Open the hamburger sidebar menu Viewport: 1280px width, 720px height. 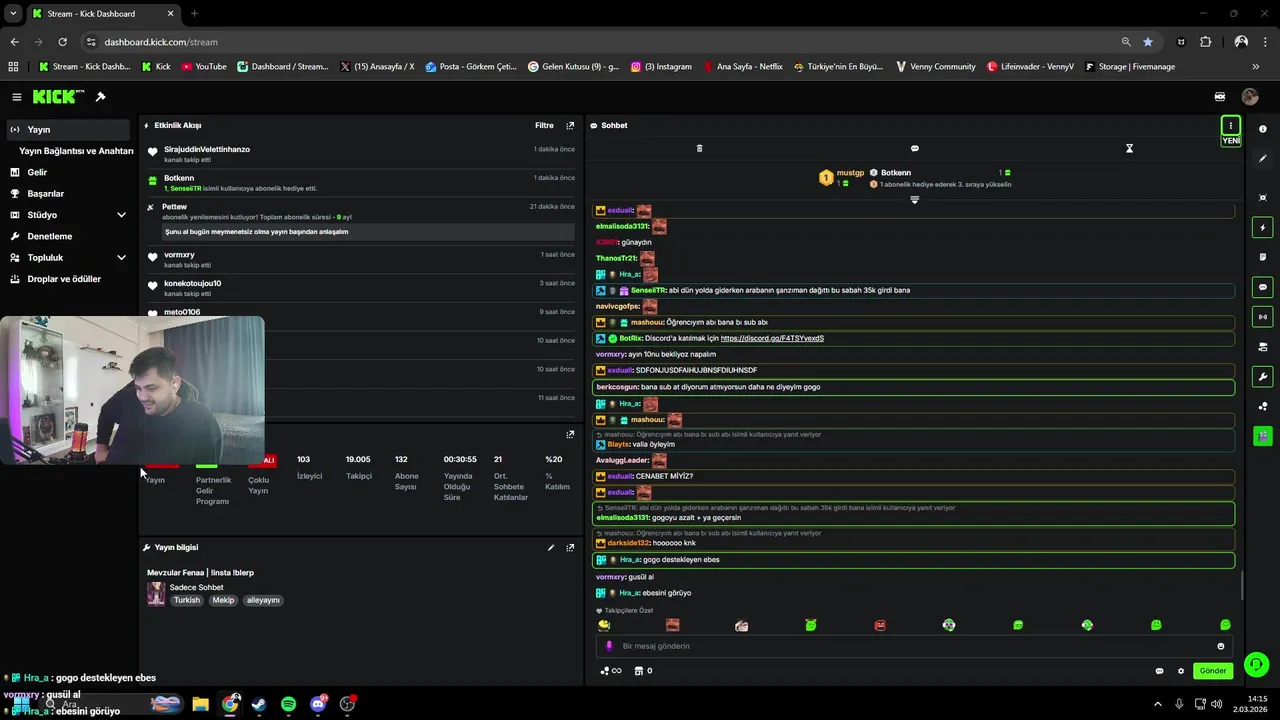(17, 97)
